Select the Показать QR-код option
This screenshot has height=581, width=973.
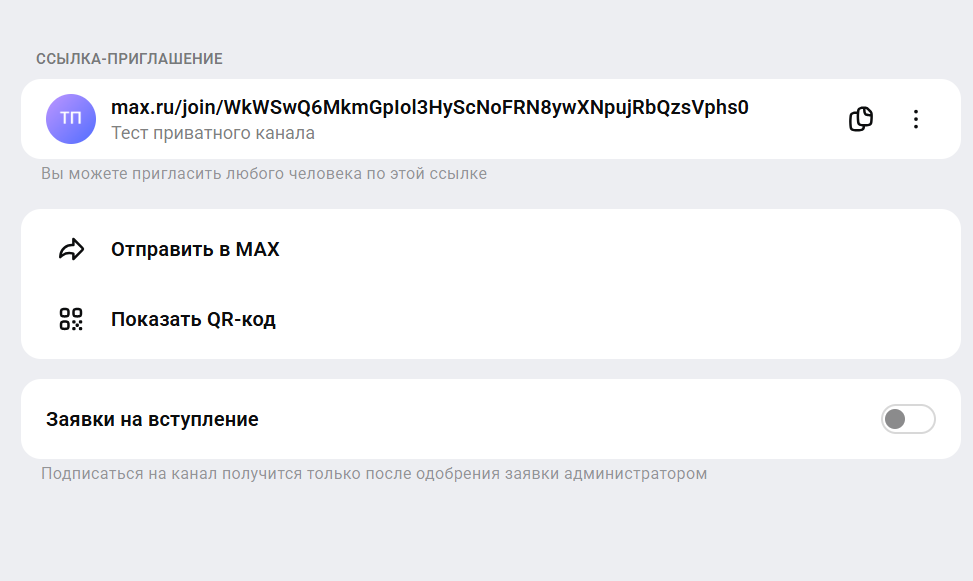[x=194, y=319]
